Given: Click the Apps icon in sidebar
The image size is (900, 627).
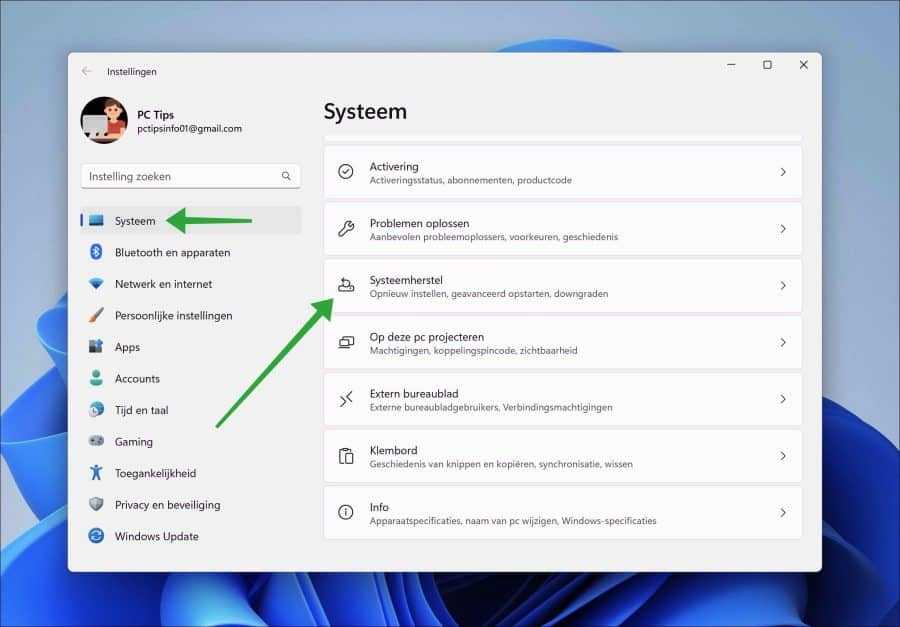Looking at the screenshot, I should [96, 346].
